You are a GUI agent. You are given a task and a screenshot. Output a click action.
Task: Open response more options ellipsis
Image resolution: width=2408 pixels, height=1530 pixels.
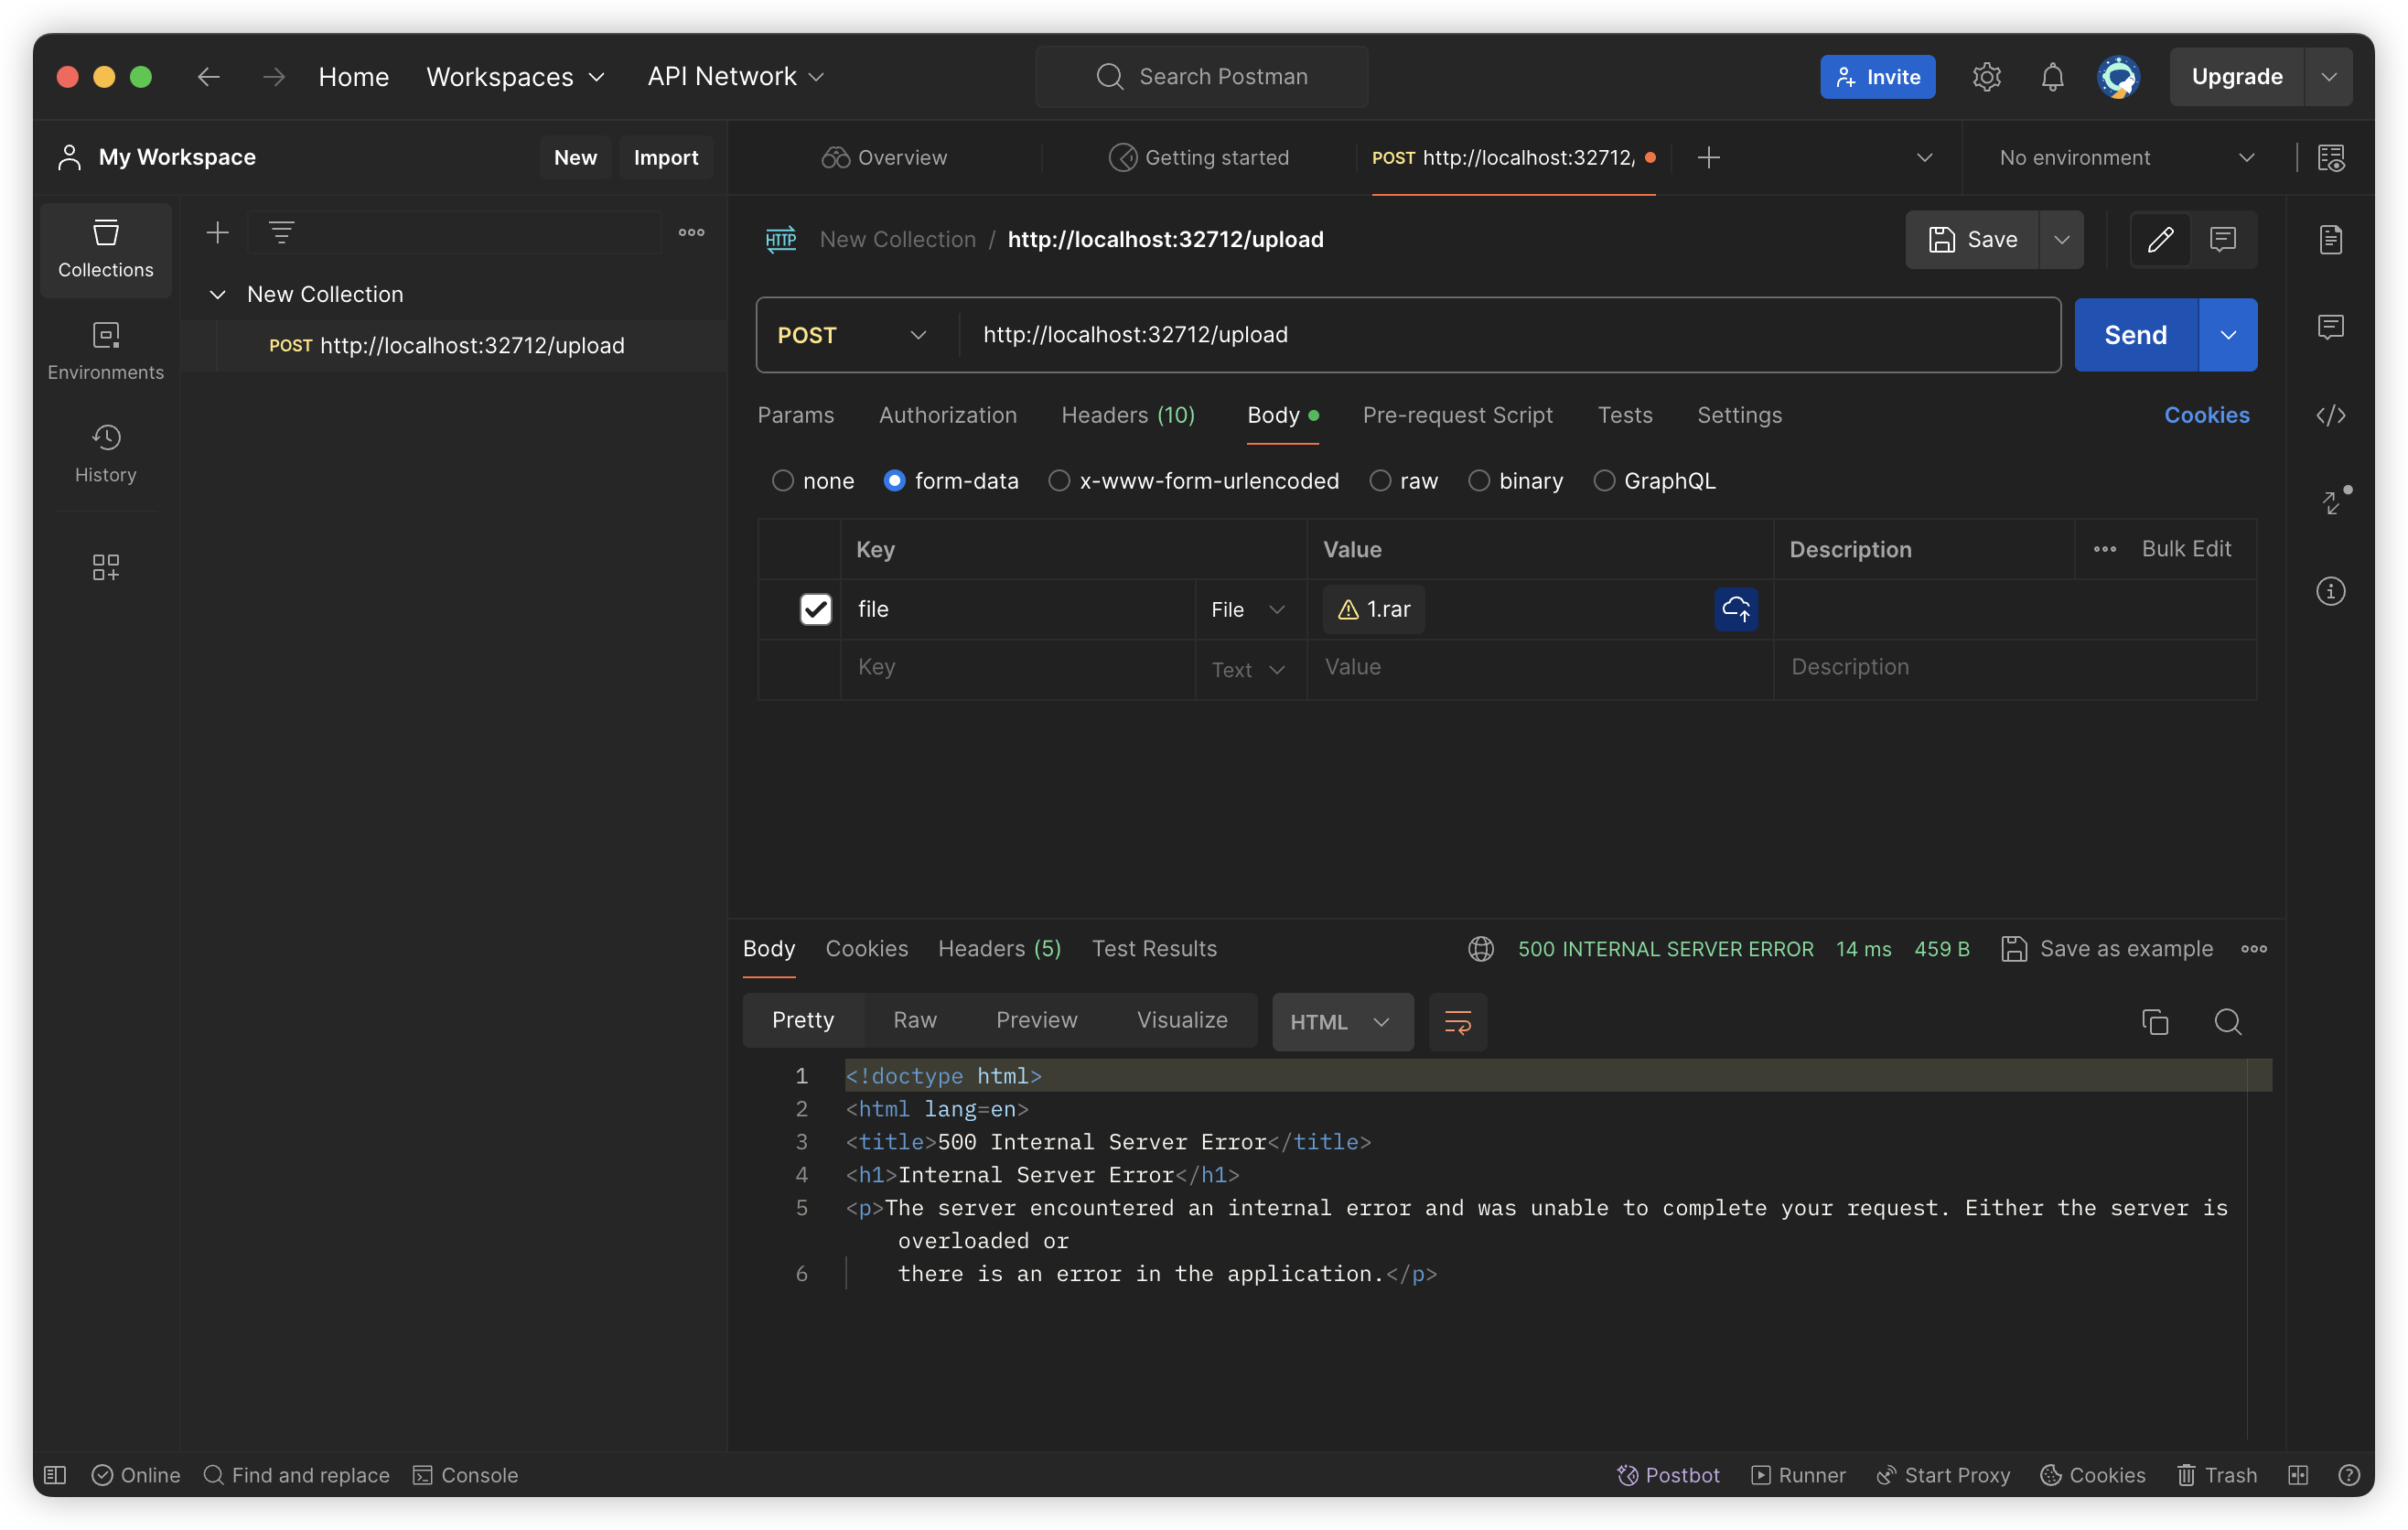click(2254, 948)
